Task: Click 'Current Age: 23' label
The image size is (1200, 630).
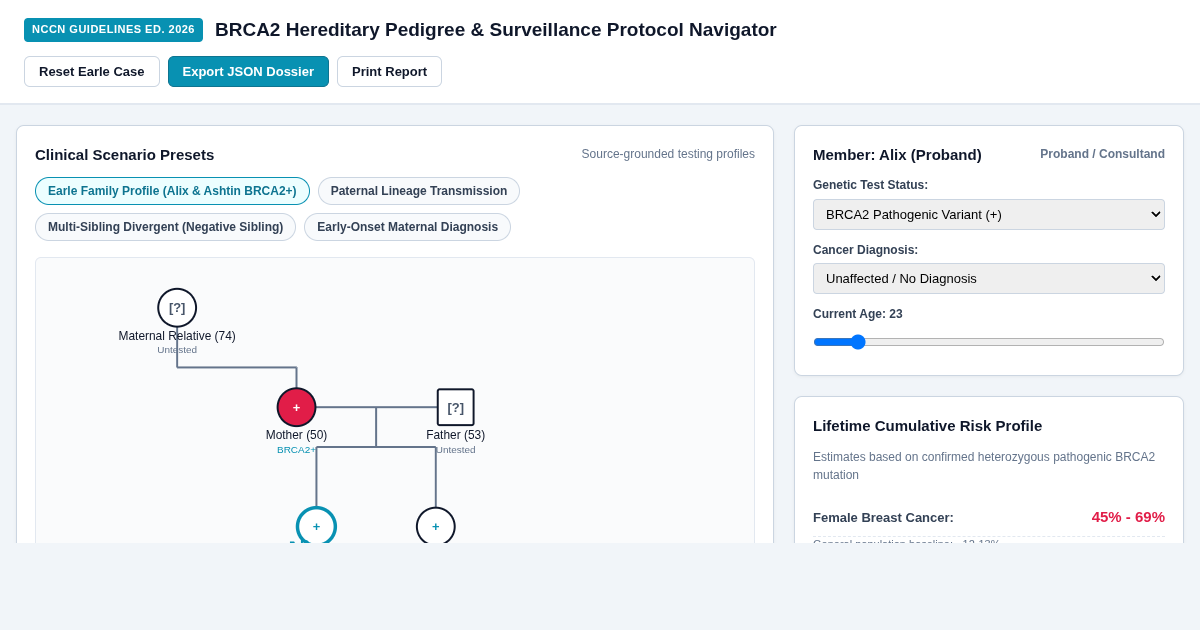Action: pyautogui.click(x=858, y=314)
